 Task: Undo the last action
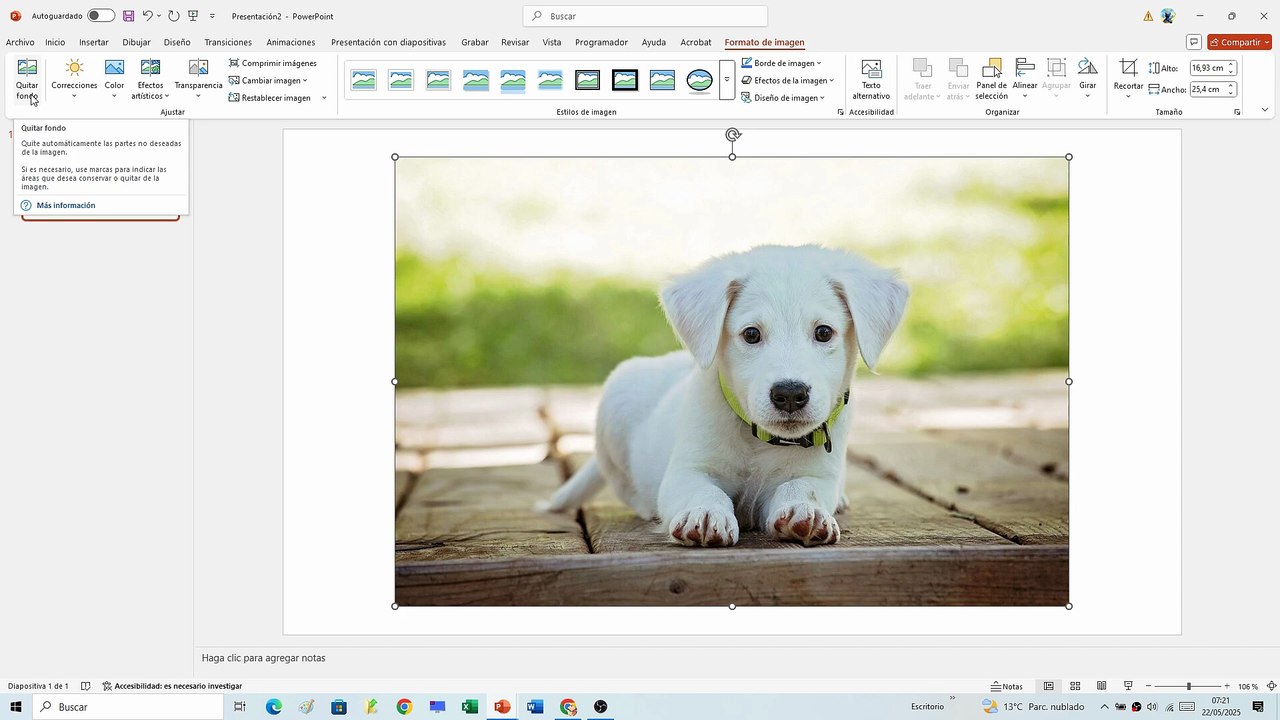pyautogui.click(x=147, y=16)
